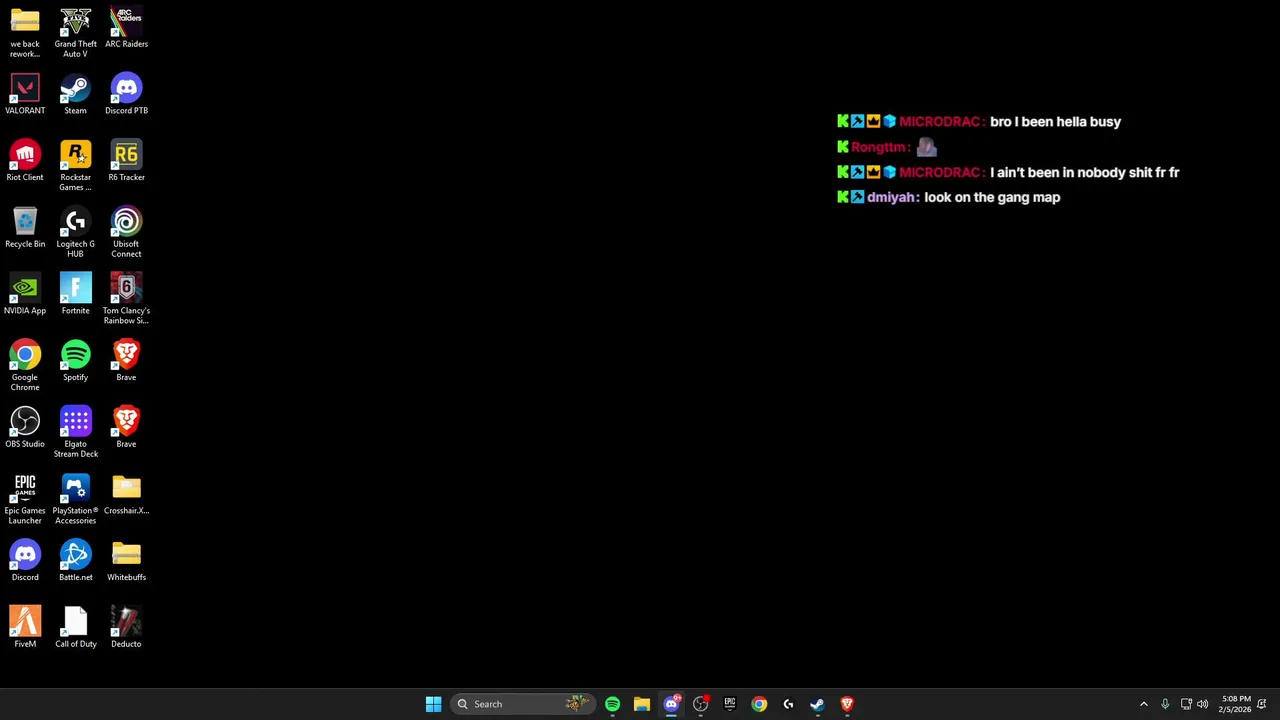Screen dimensions: 1280x720
Task: Click the taskbar Search box
Action: 522,704
